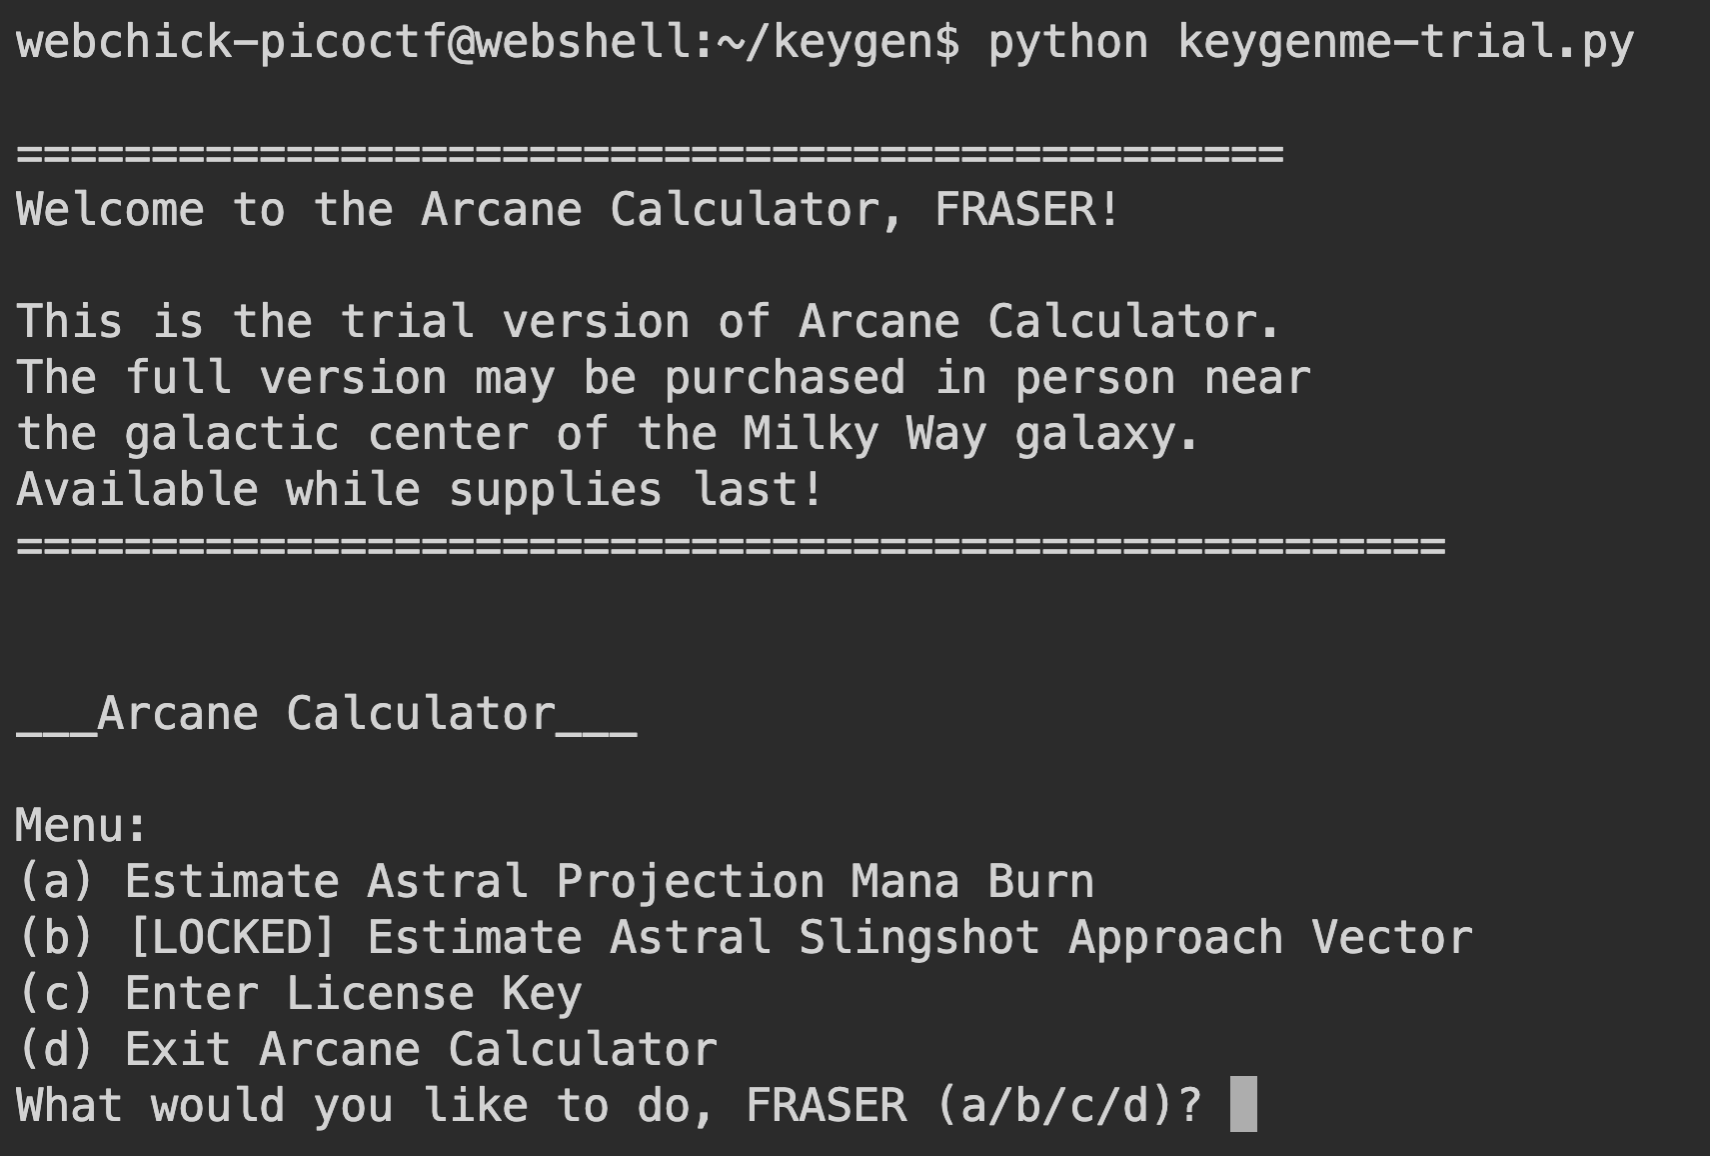Click the Menu: label

click(x=81, y=826)
